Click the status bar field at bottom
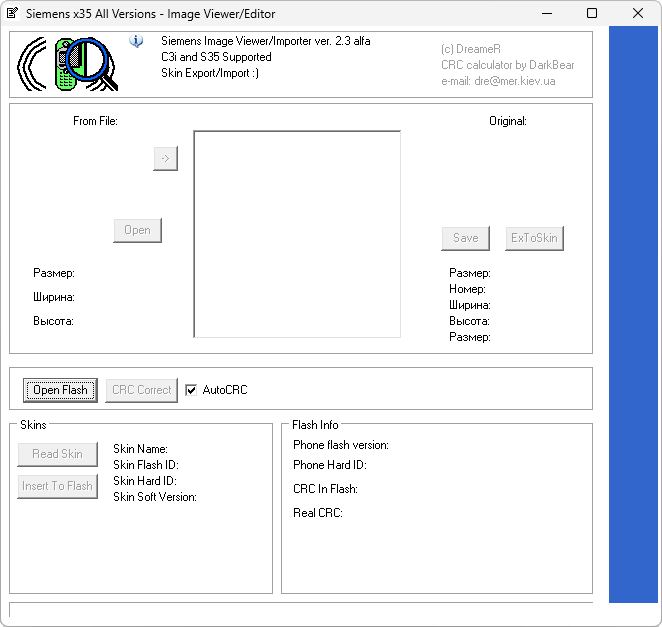 point(301,610)
